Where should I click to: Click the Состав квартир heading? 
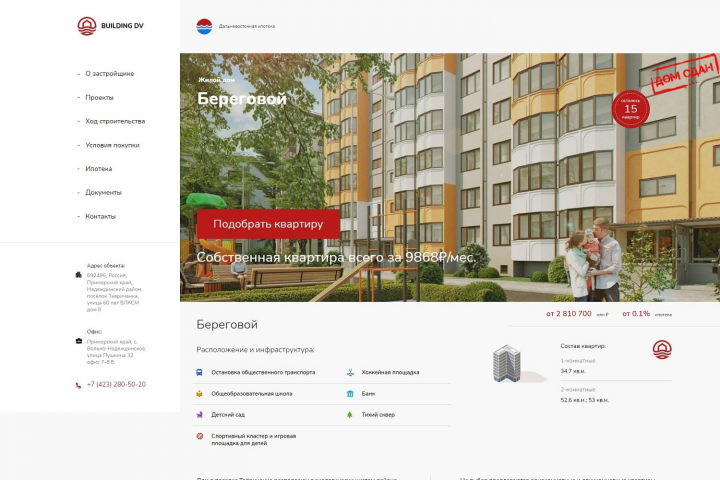(x=583, y=346)
